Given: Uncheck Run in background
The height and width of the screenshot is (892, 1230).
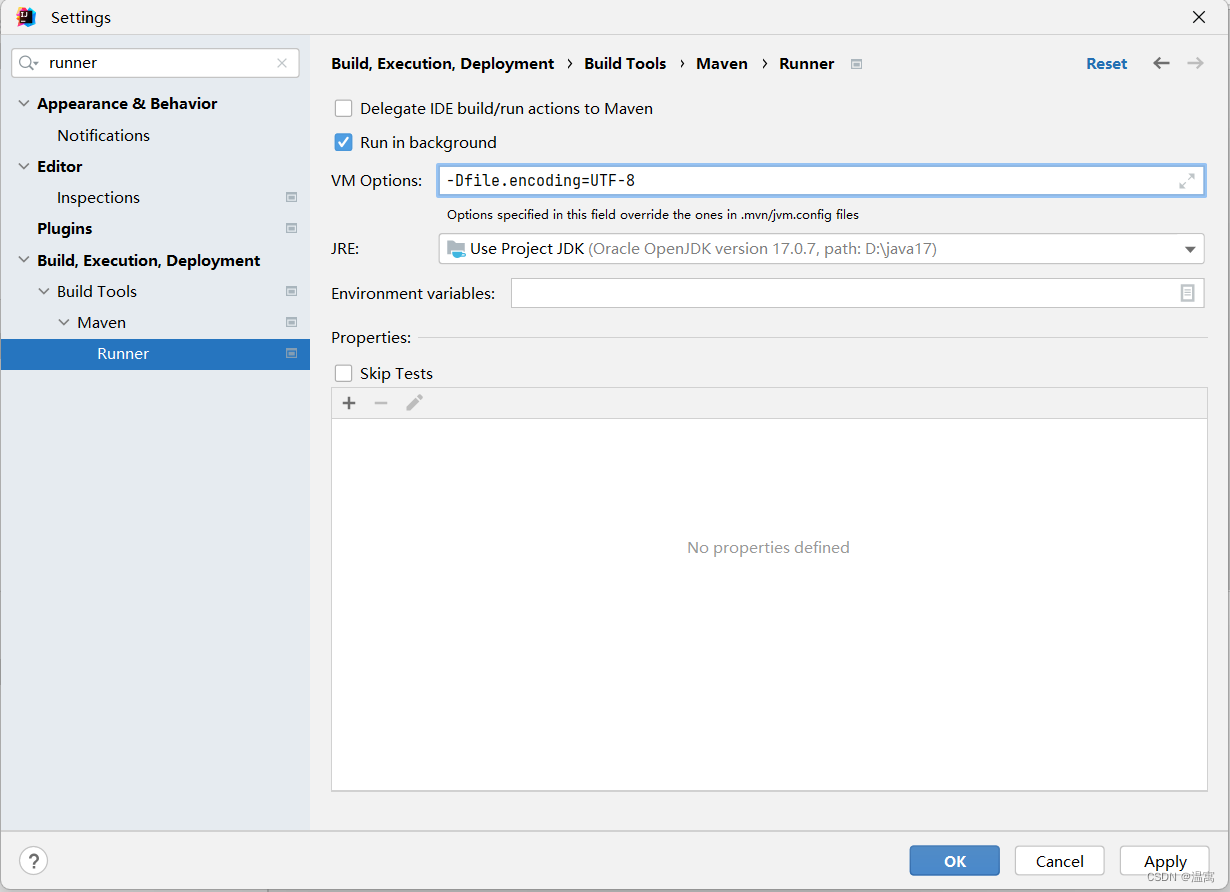Looking at the screenshot, I should click(343, 142).
